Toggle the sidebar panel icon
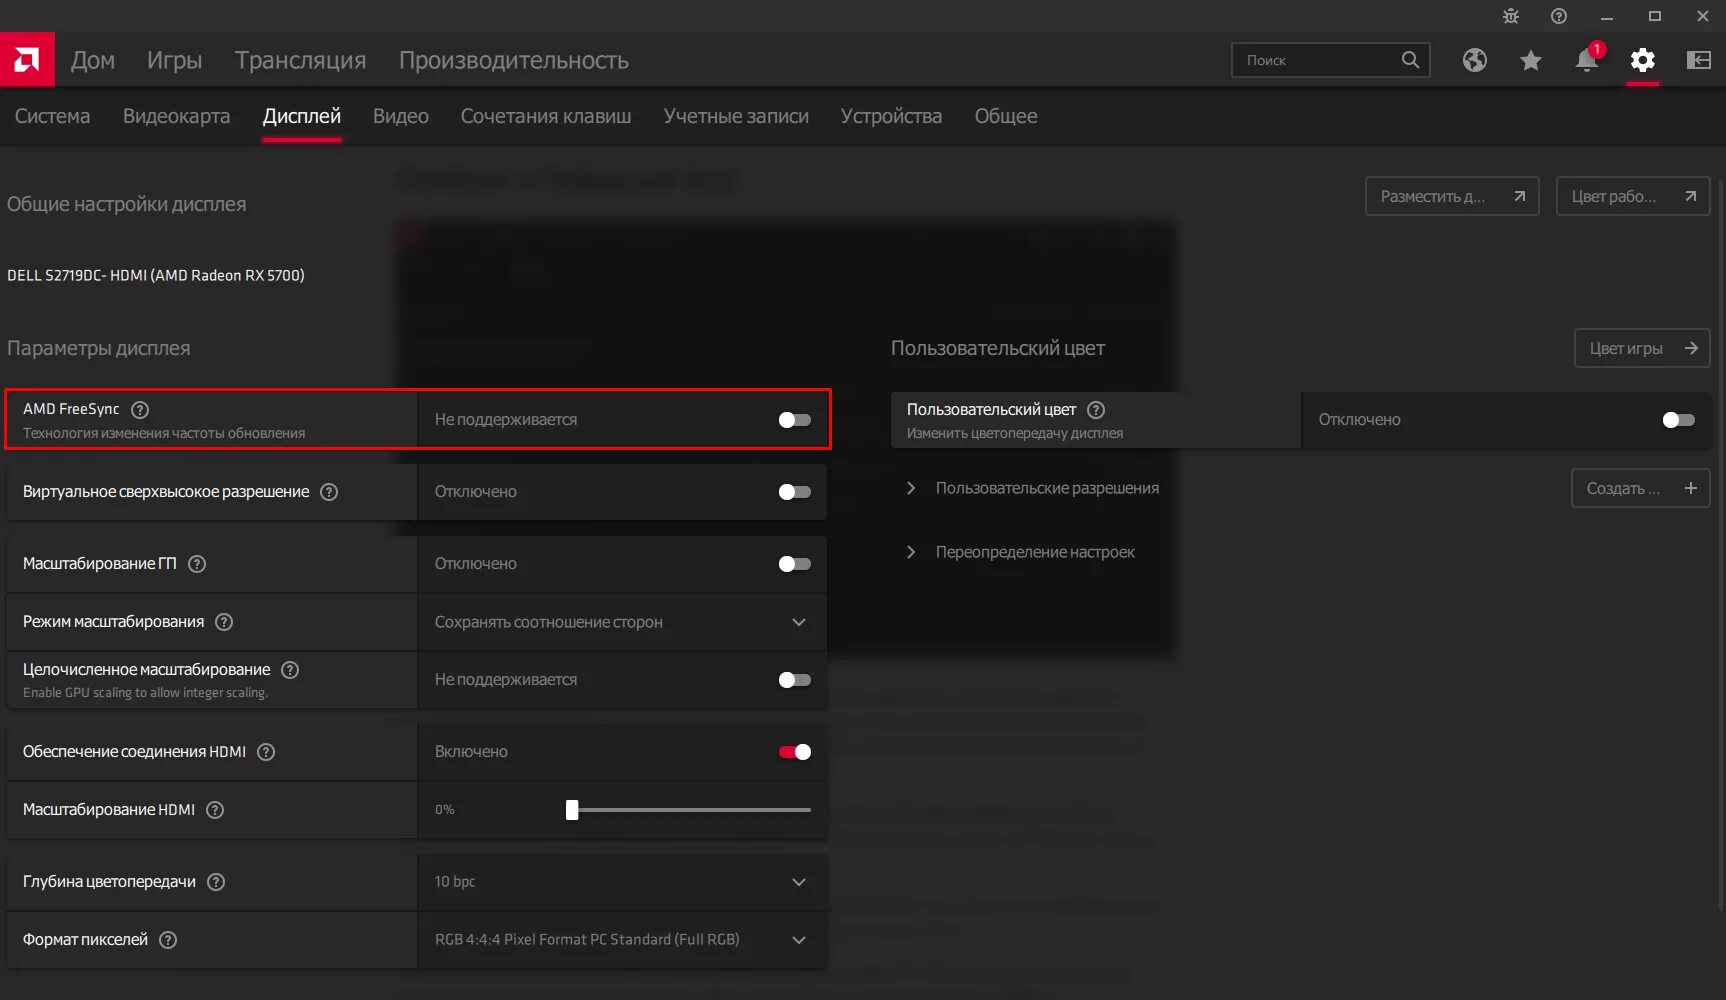Screen dimensions: 1726x1000 click(x=1699, y=60)
